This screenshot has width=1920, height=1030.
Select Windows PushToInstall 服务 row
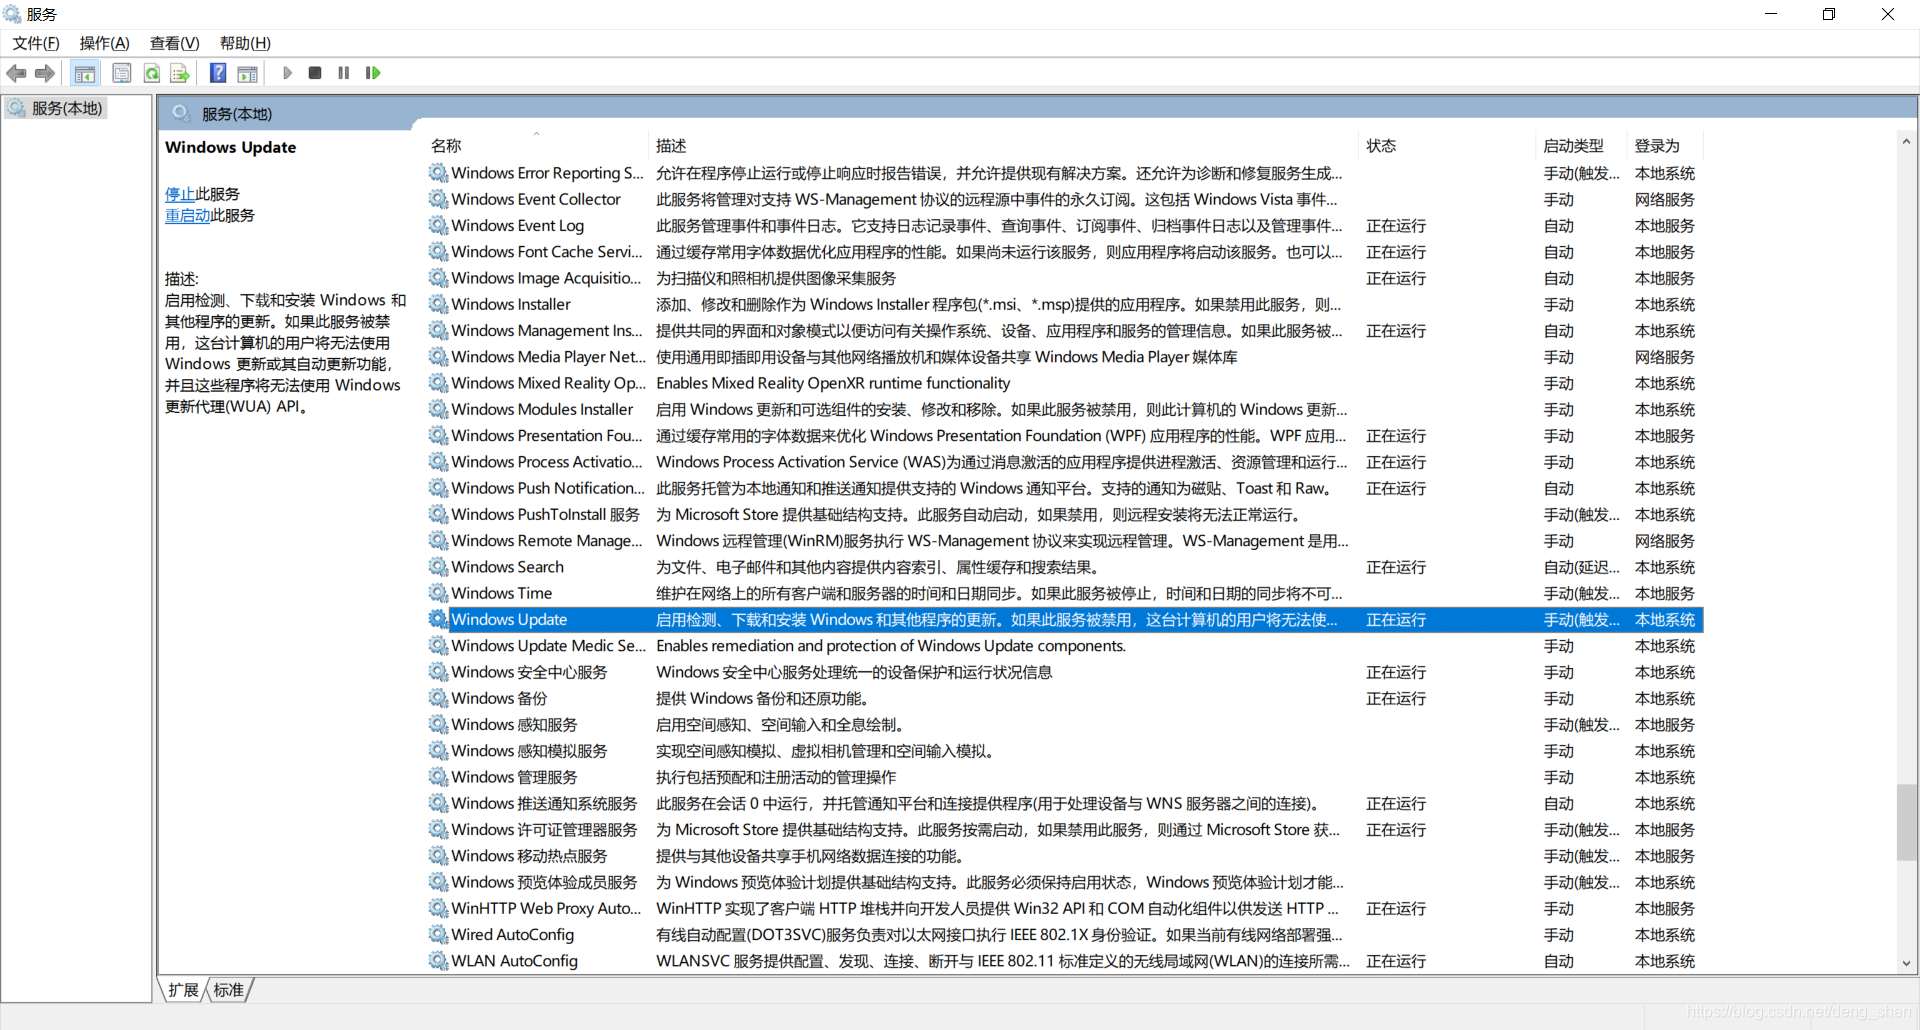pos(1065,514)
